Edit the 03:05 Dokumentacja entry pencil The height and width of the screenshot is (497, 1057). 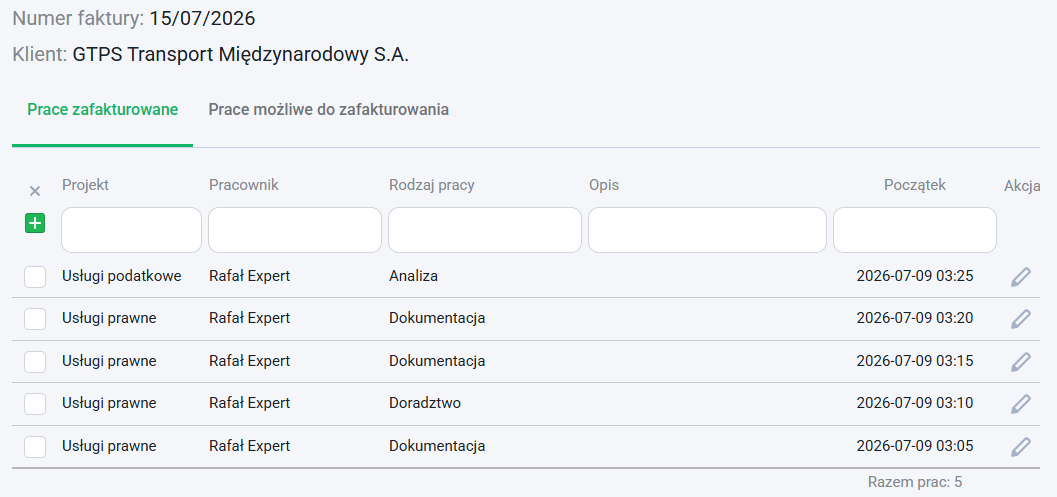pyautogui.click(x=1021, y=446)
